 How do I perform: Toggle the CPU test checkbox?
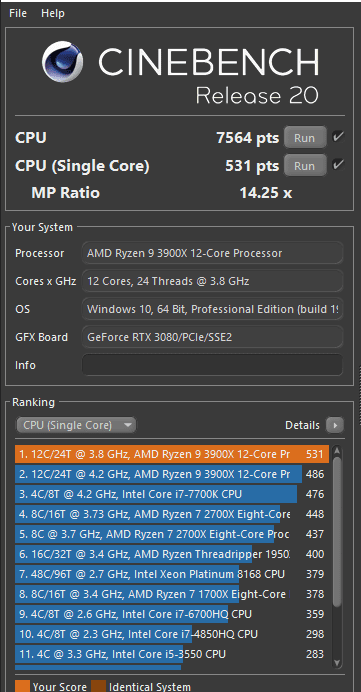[338, 137]
